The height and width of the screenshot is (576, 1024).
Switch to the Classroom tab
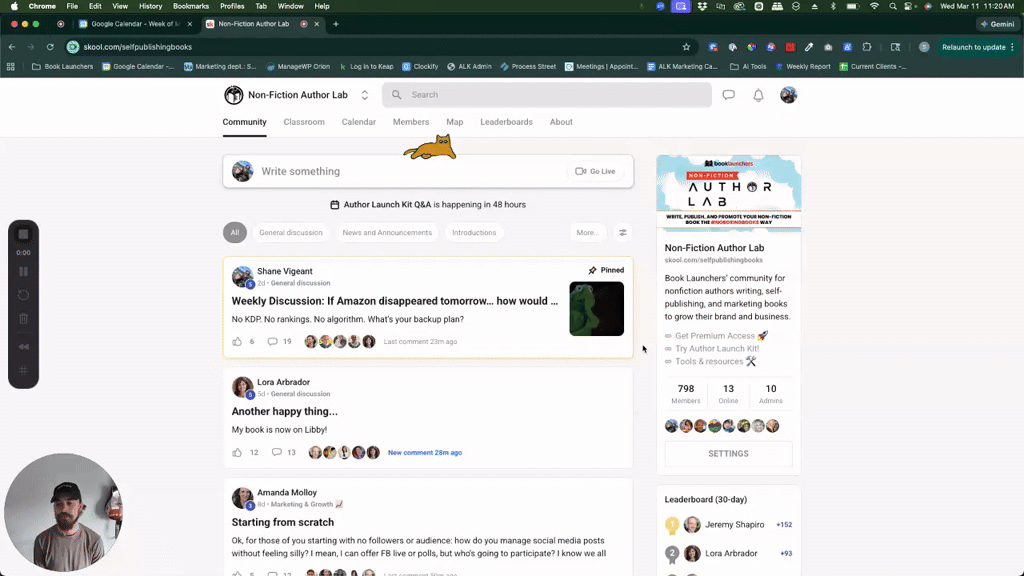point(304,122)
